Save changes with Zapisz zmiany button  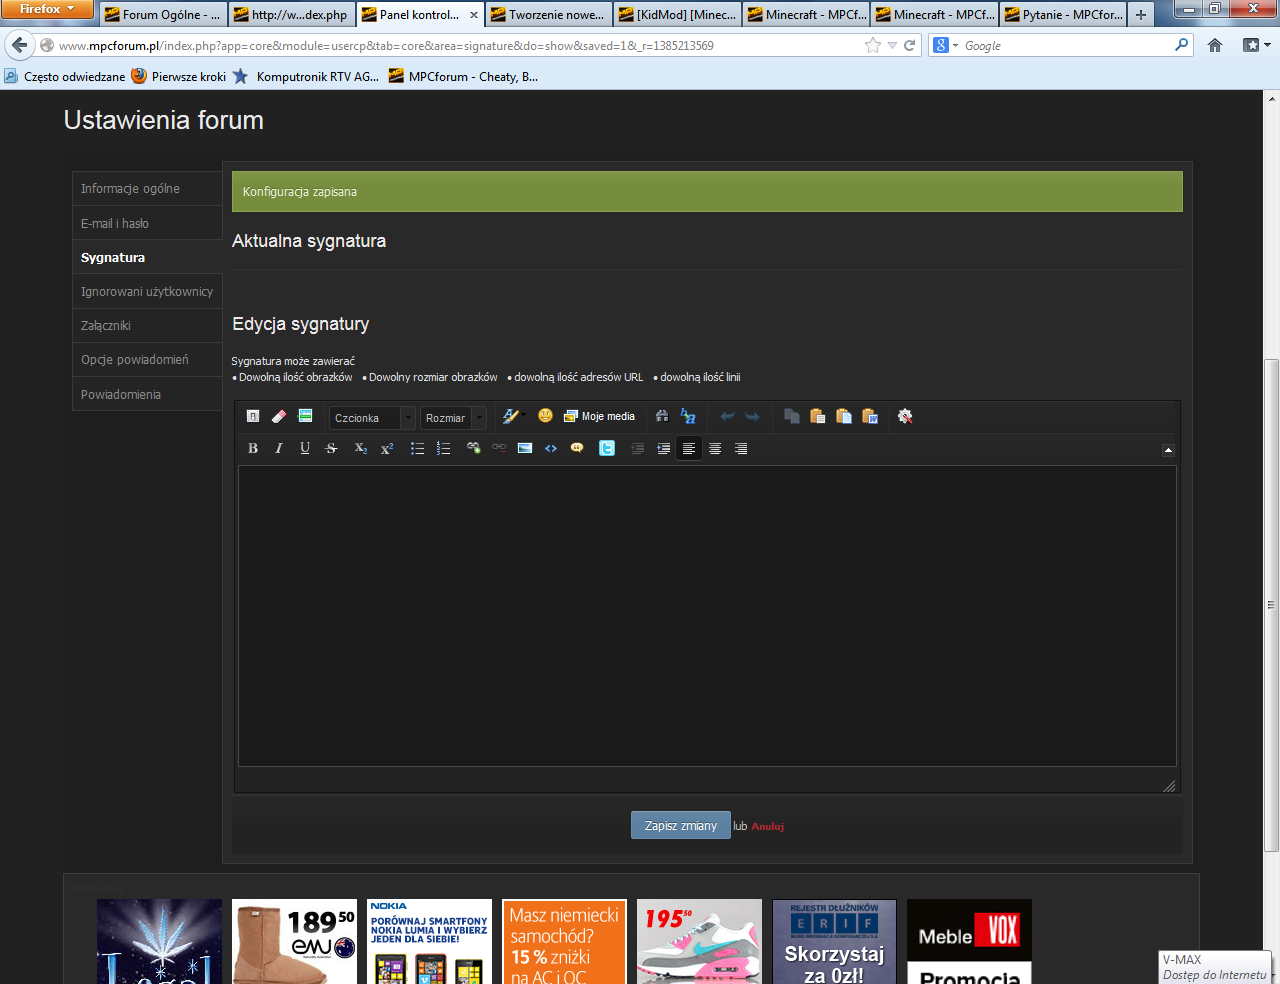click(681, 825)
